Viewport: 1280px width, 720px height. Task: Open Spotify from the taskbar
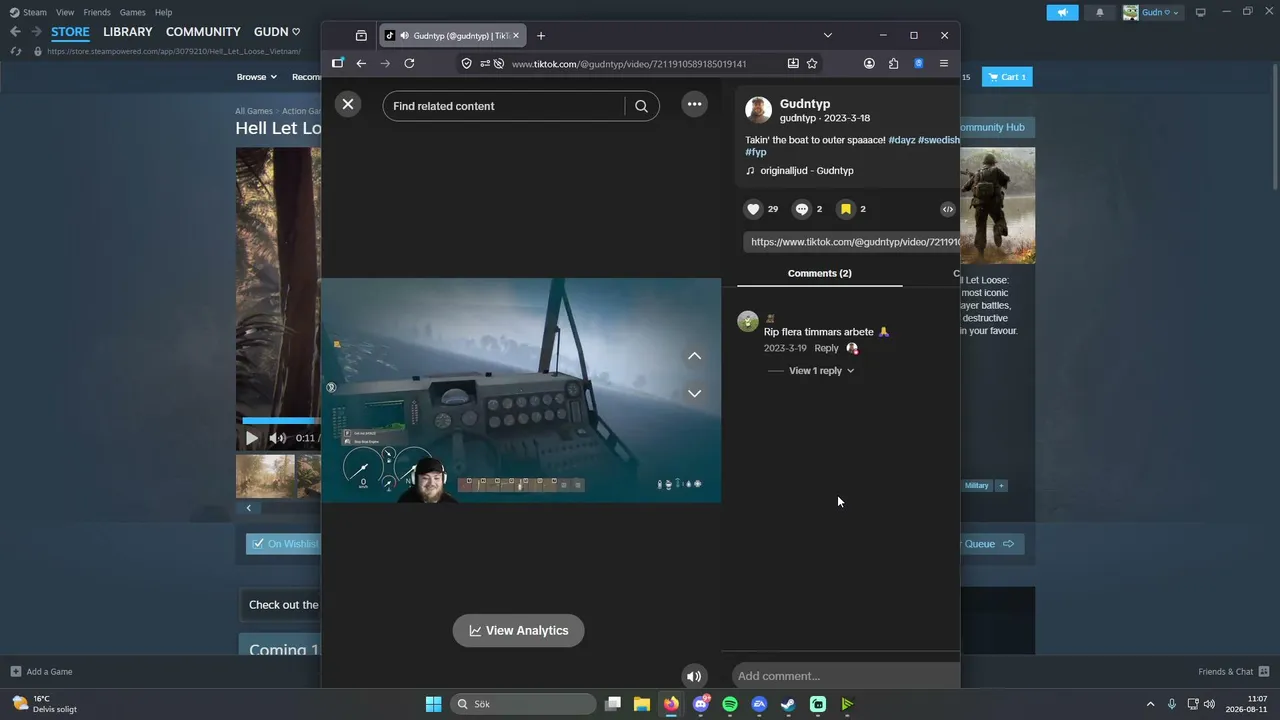click(730, 704)
